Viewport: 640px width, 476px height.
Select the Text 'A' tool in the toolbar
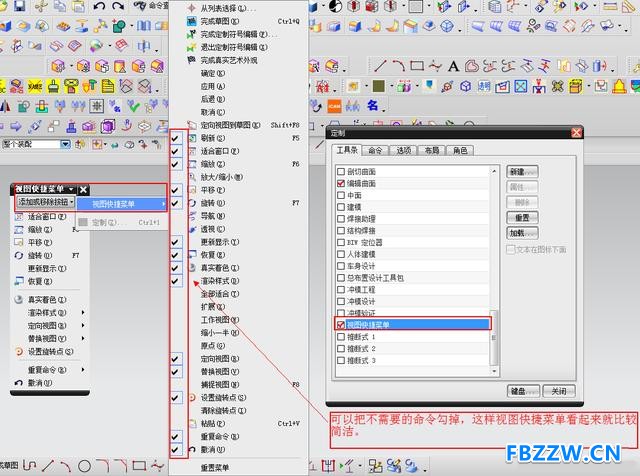point(453,66)
